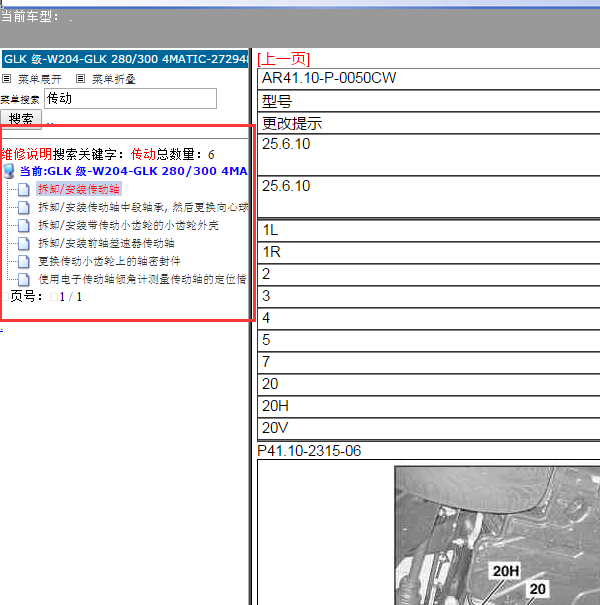Screen dimensions: 600x605
Task: Click the 总数量: 6 result count
Action: (x=185, y=154)
